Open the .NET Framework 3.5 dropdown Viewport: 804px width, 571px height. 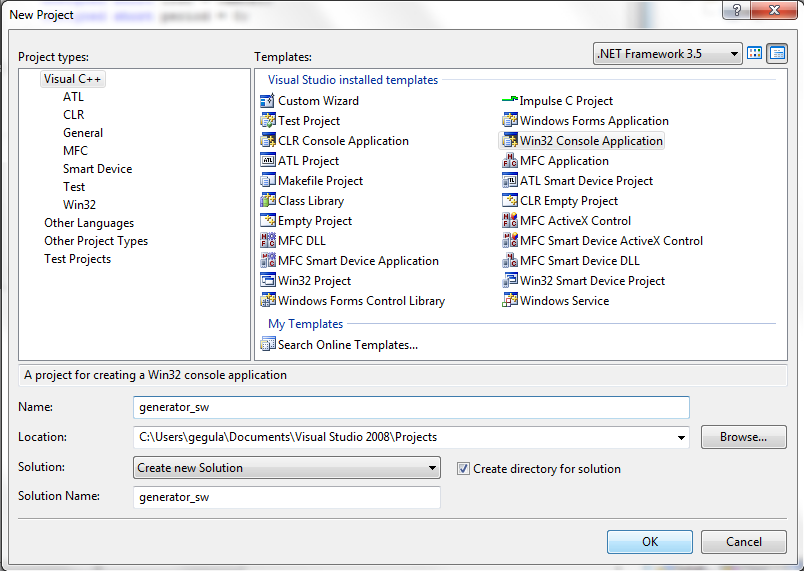[x=668, y=54]
